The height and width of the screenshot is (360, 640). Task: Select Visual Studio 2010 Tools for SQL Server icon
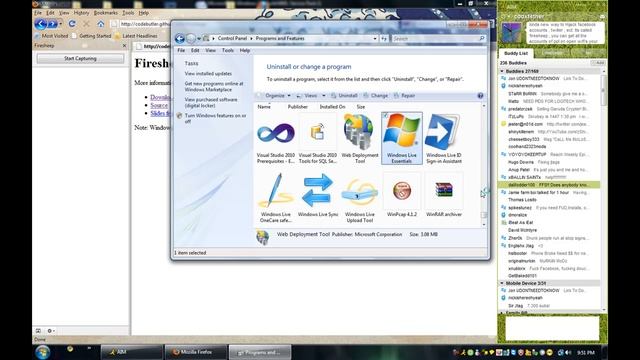tap(318, 138)
